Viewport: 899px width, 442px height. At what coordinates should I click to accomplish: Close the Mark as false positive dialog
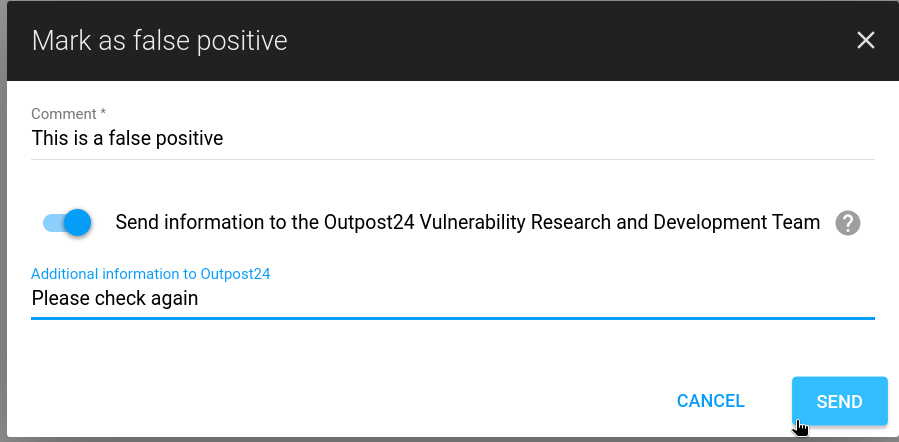[866, 40]
